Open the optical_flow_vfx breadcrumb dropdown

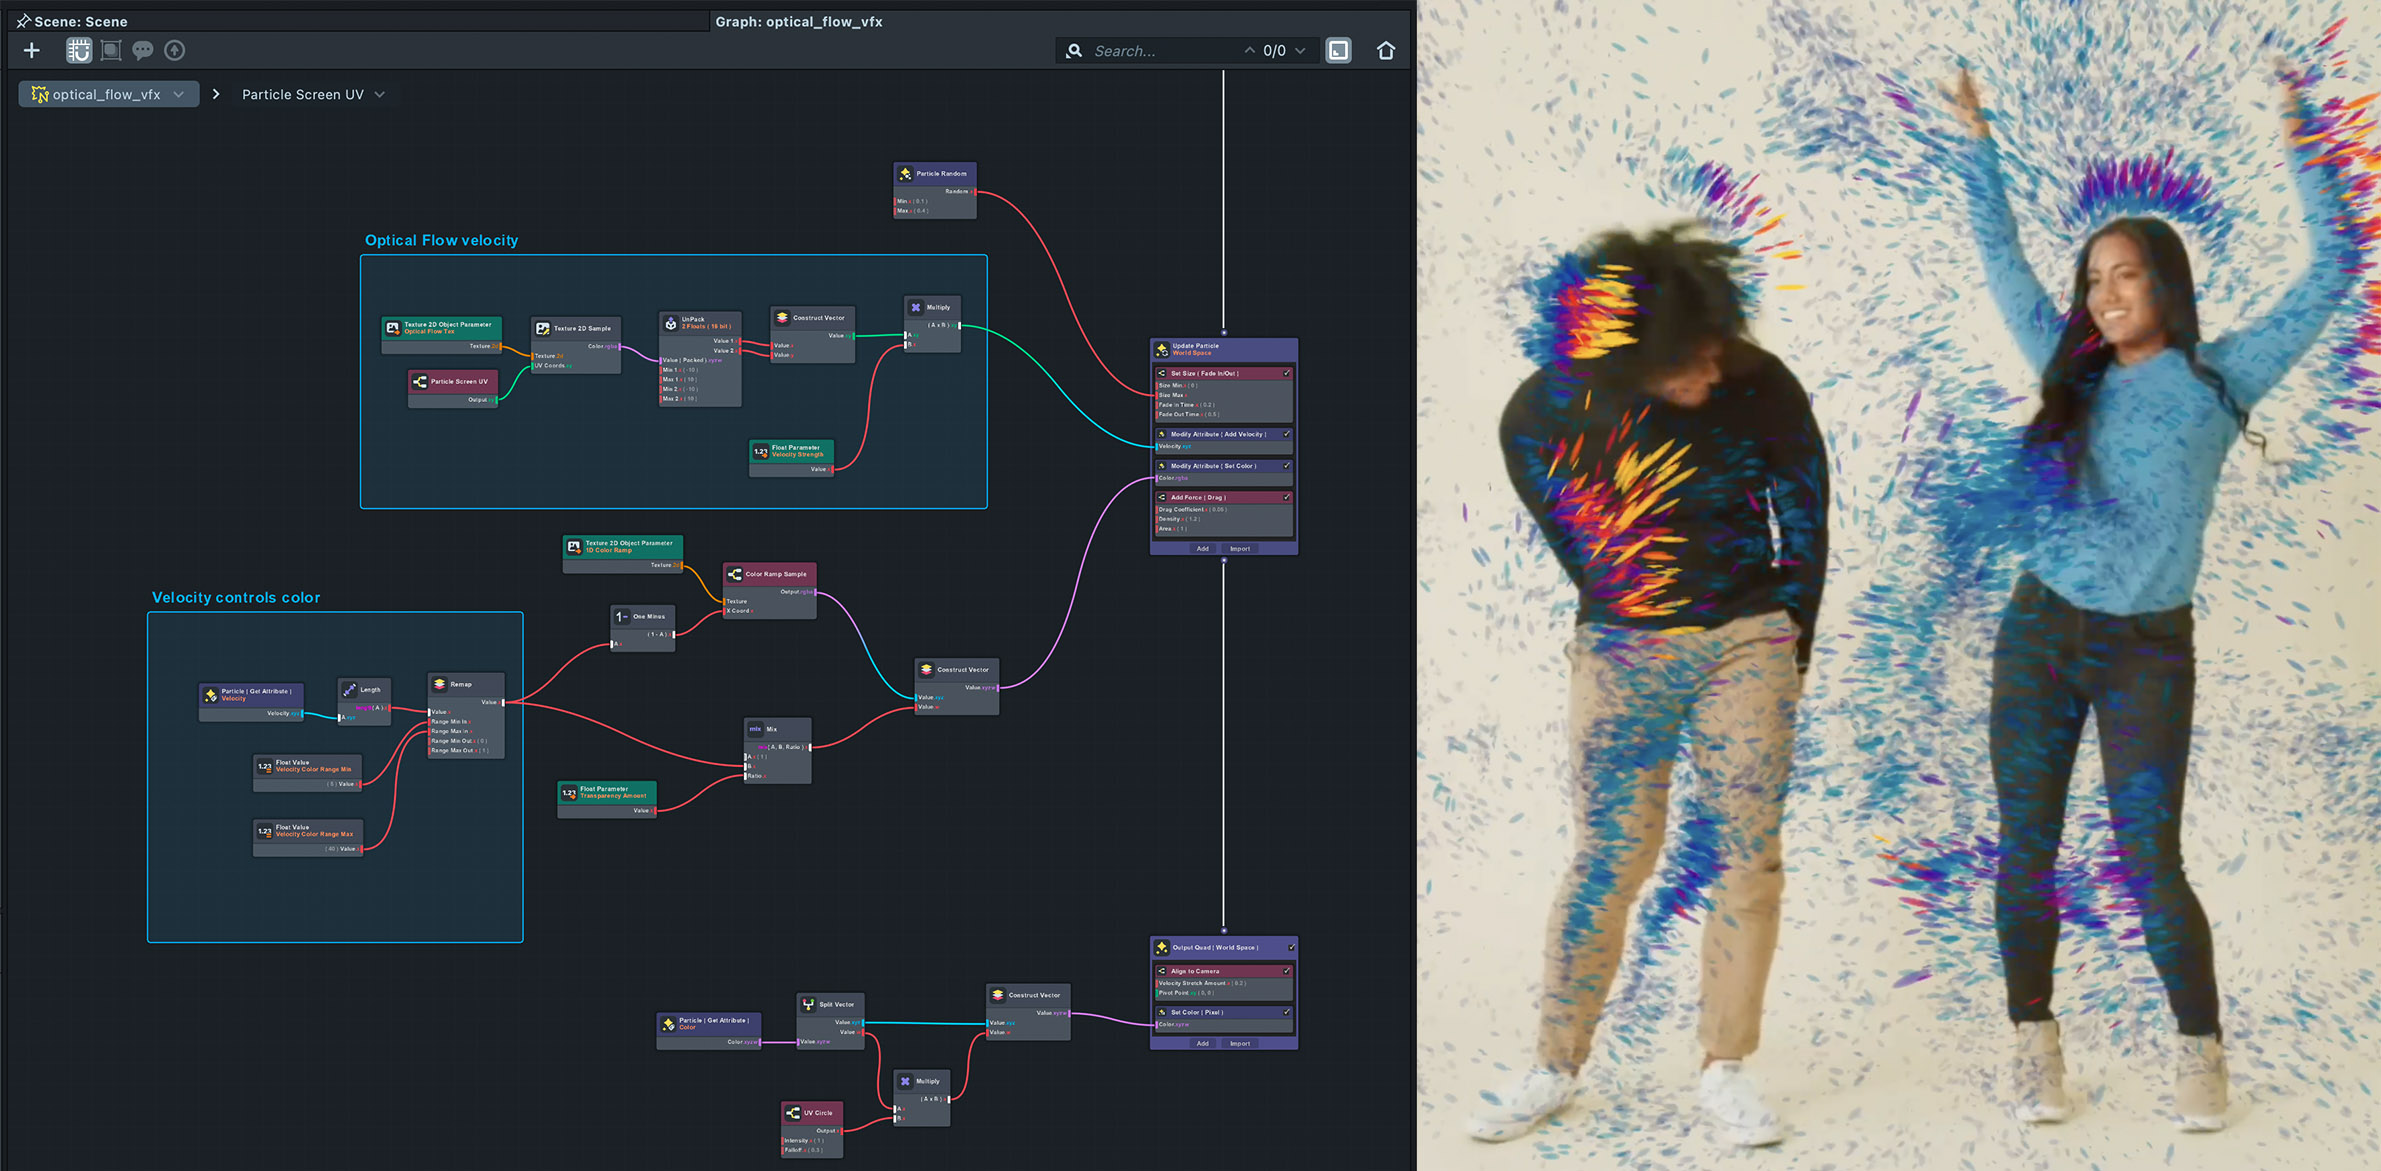179,94
